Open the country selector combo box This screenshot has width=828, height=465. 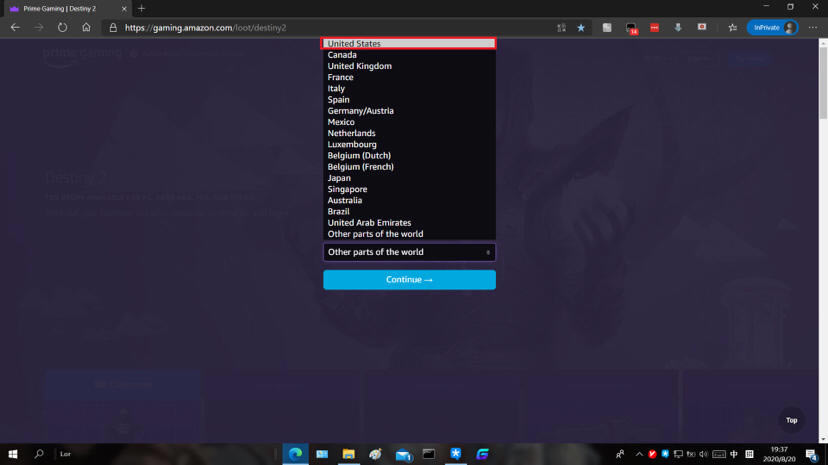409,252
